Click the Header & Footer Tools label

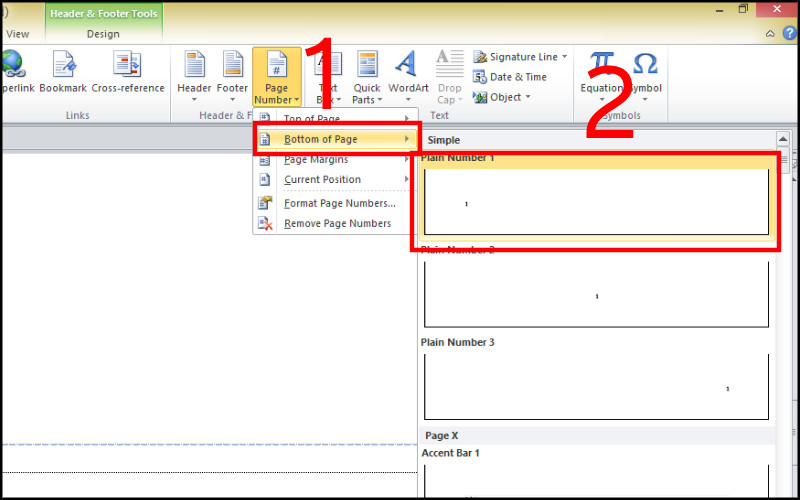[x=104, y=14]
